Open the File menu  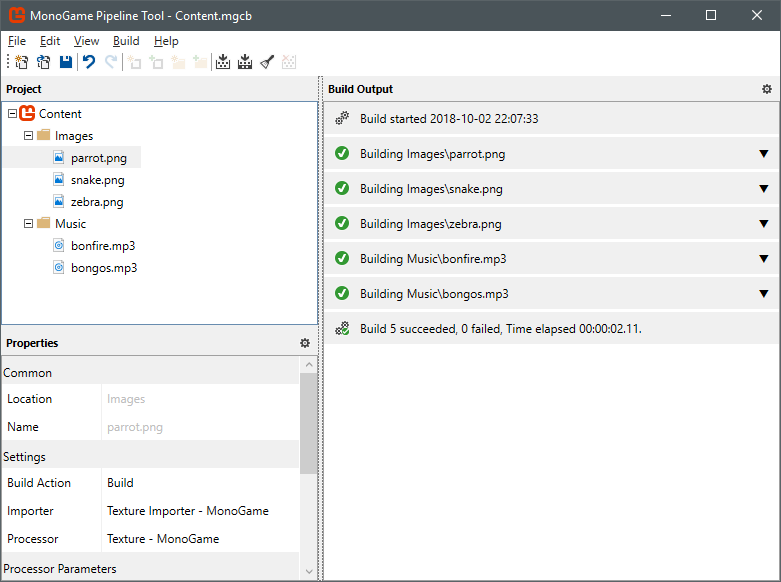tap(17, 41)
